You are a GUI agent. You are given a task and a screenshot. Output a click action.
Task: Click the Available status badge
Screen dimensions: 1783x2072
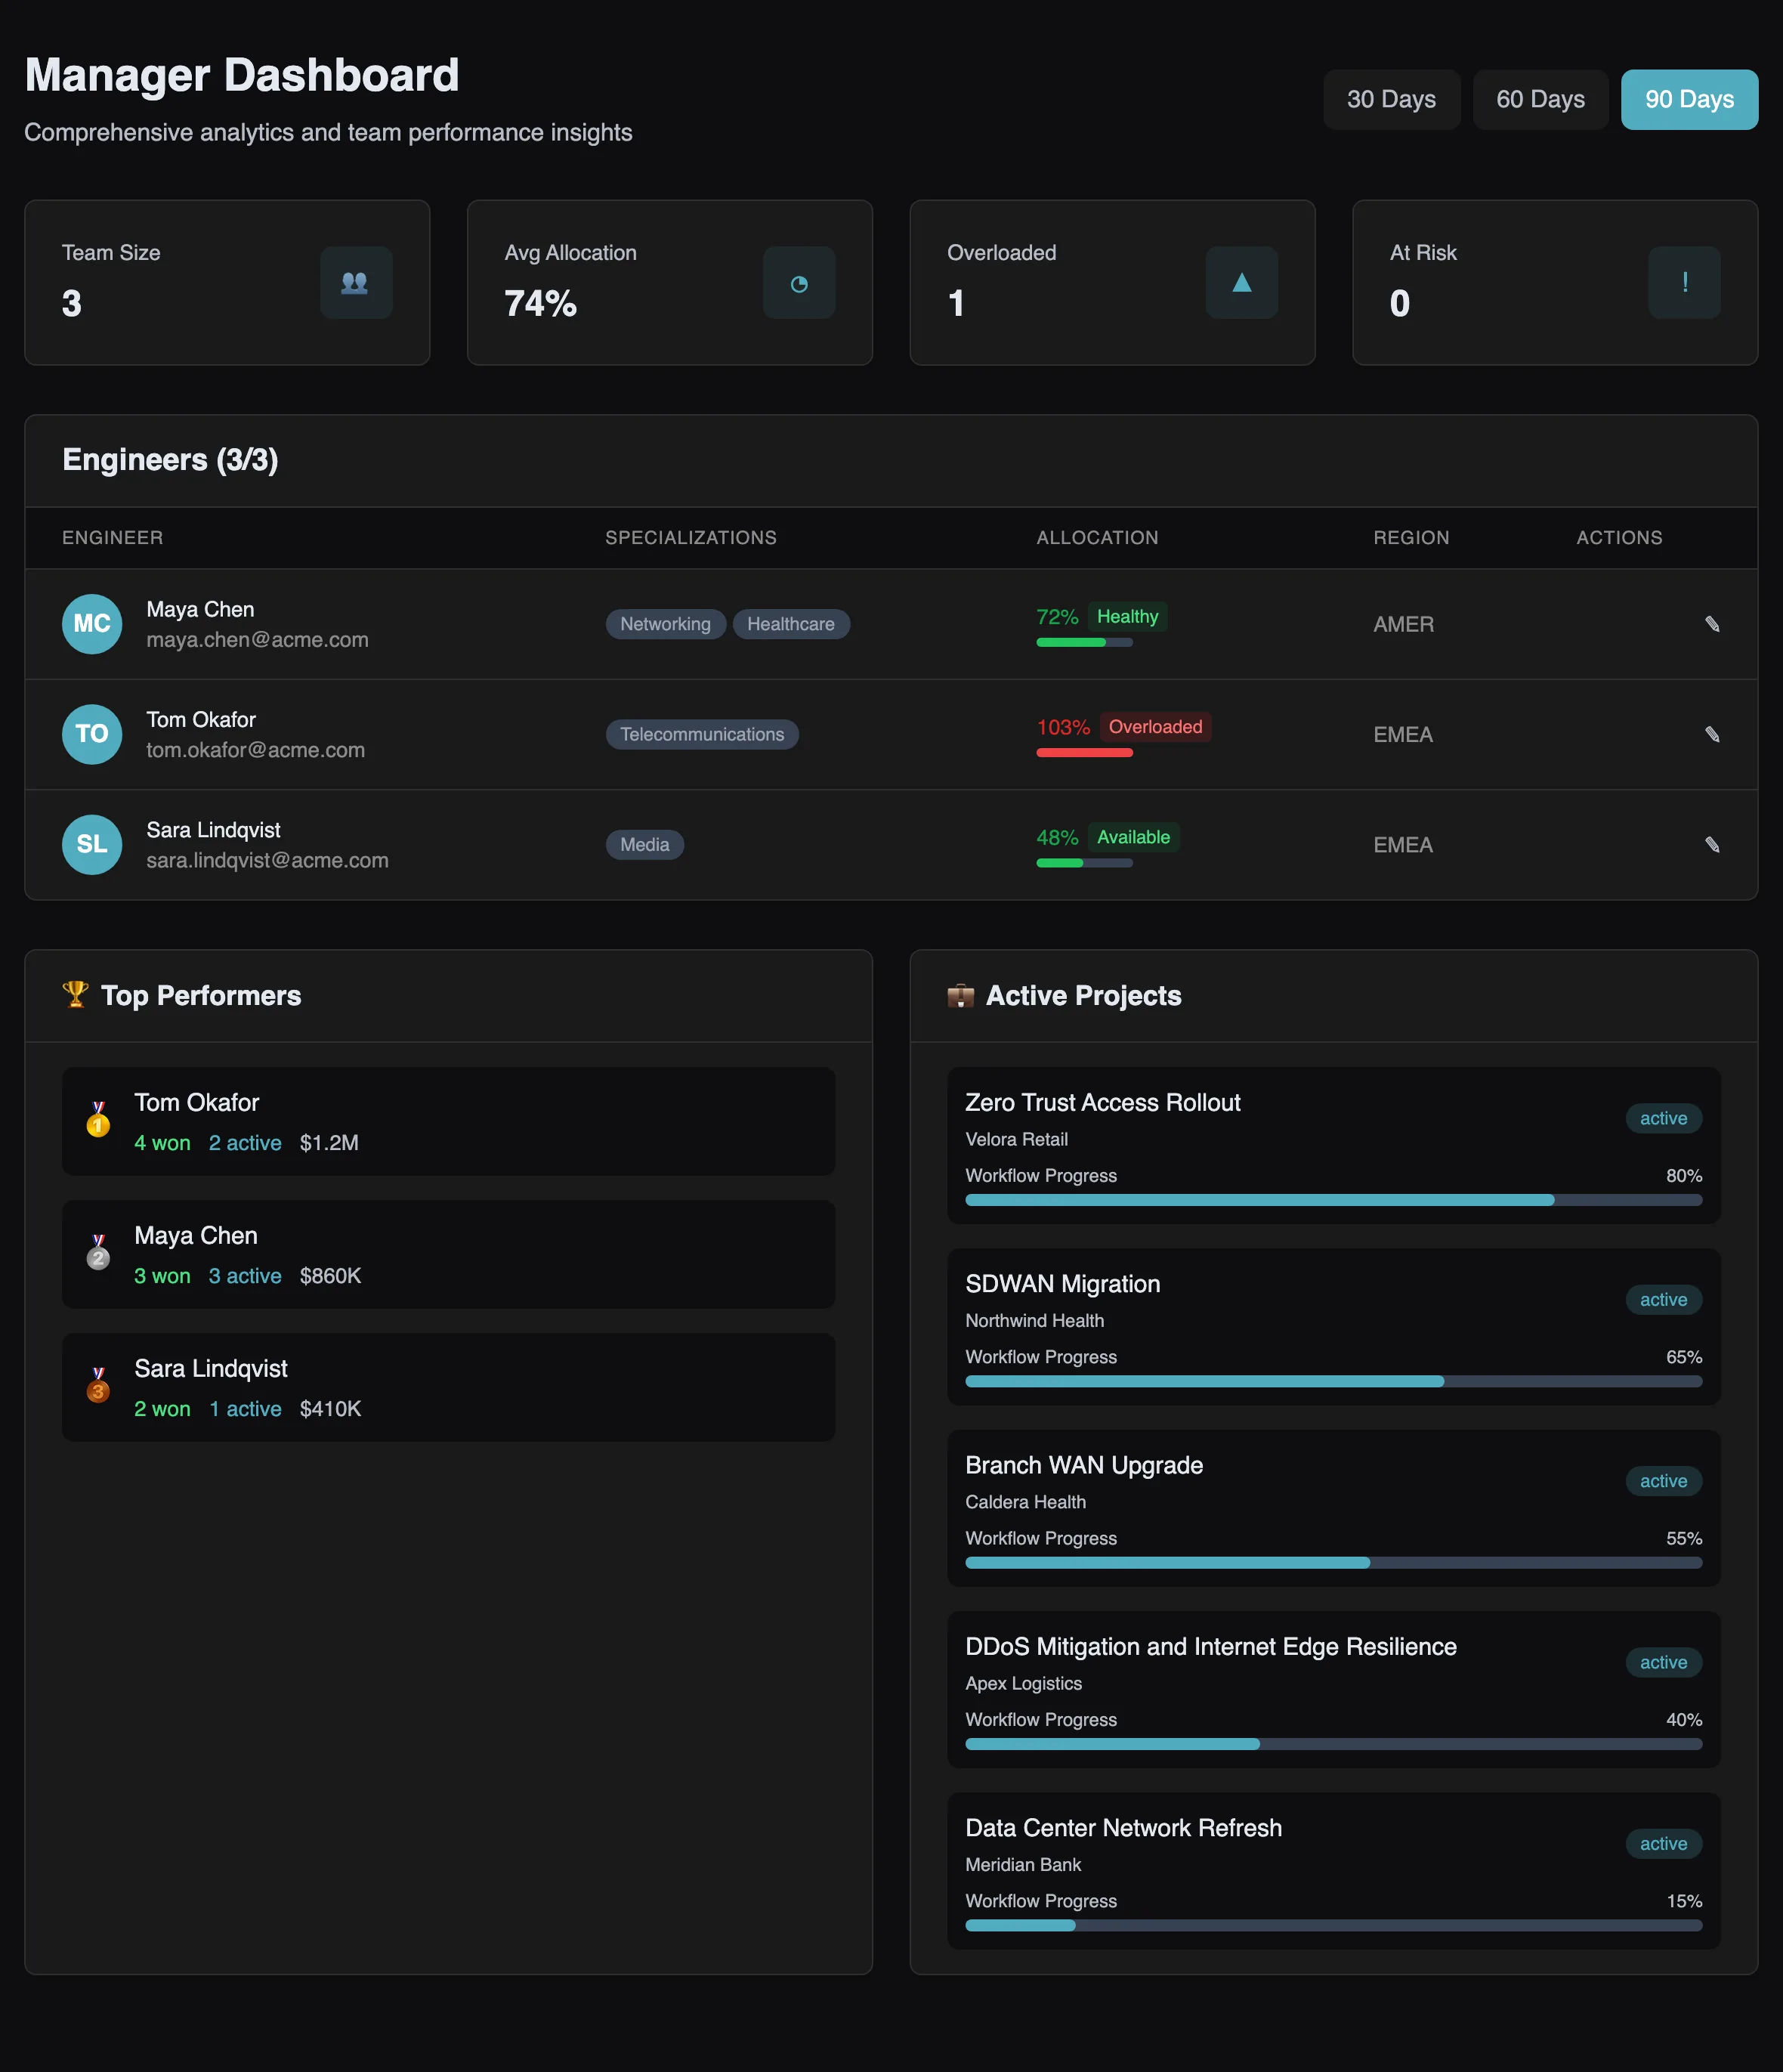(x=1134, y=837)
